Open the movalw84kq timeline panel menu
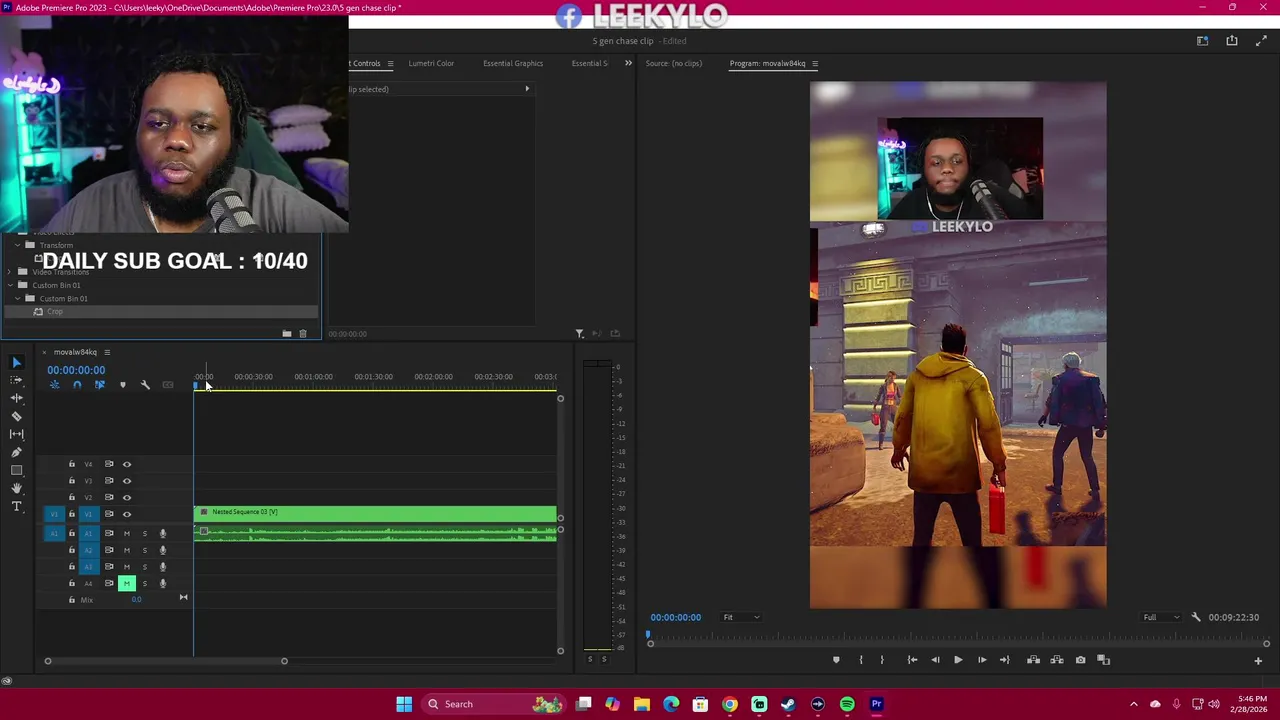 [107, 352]
